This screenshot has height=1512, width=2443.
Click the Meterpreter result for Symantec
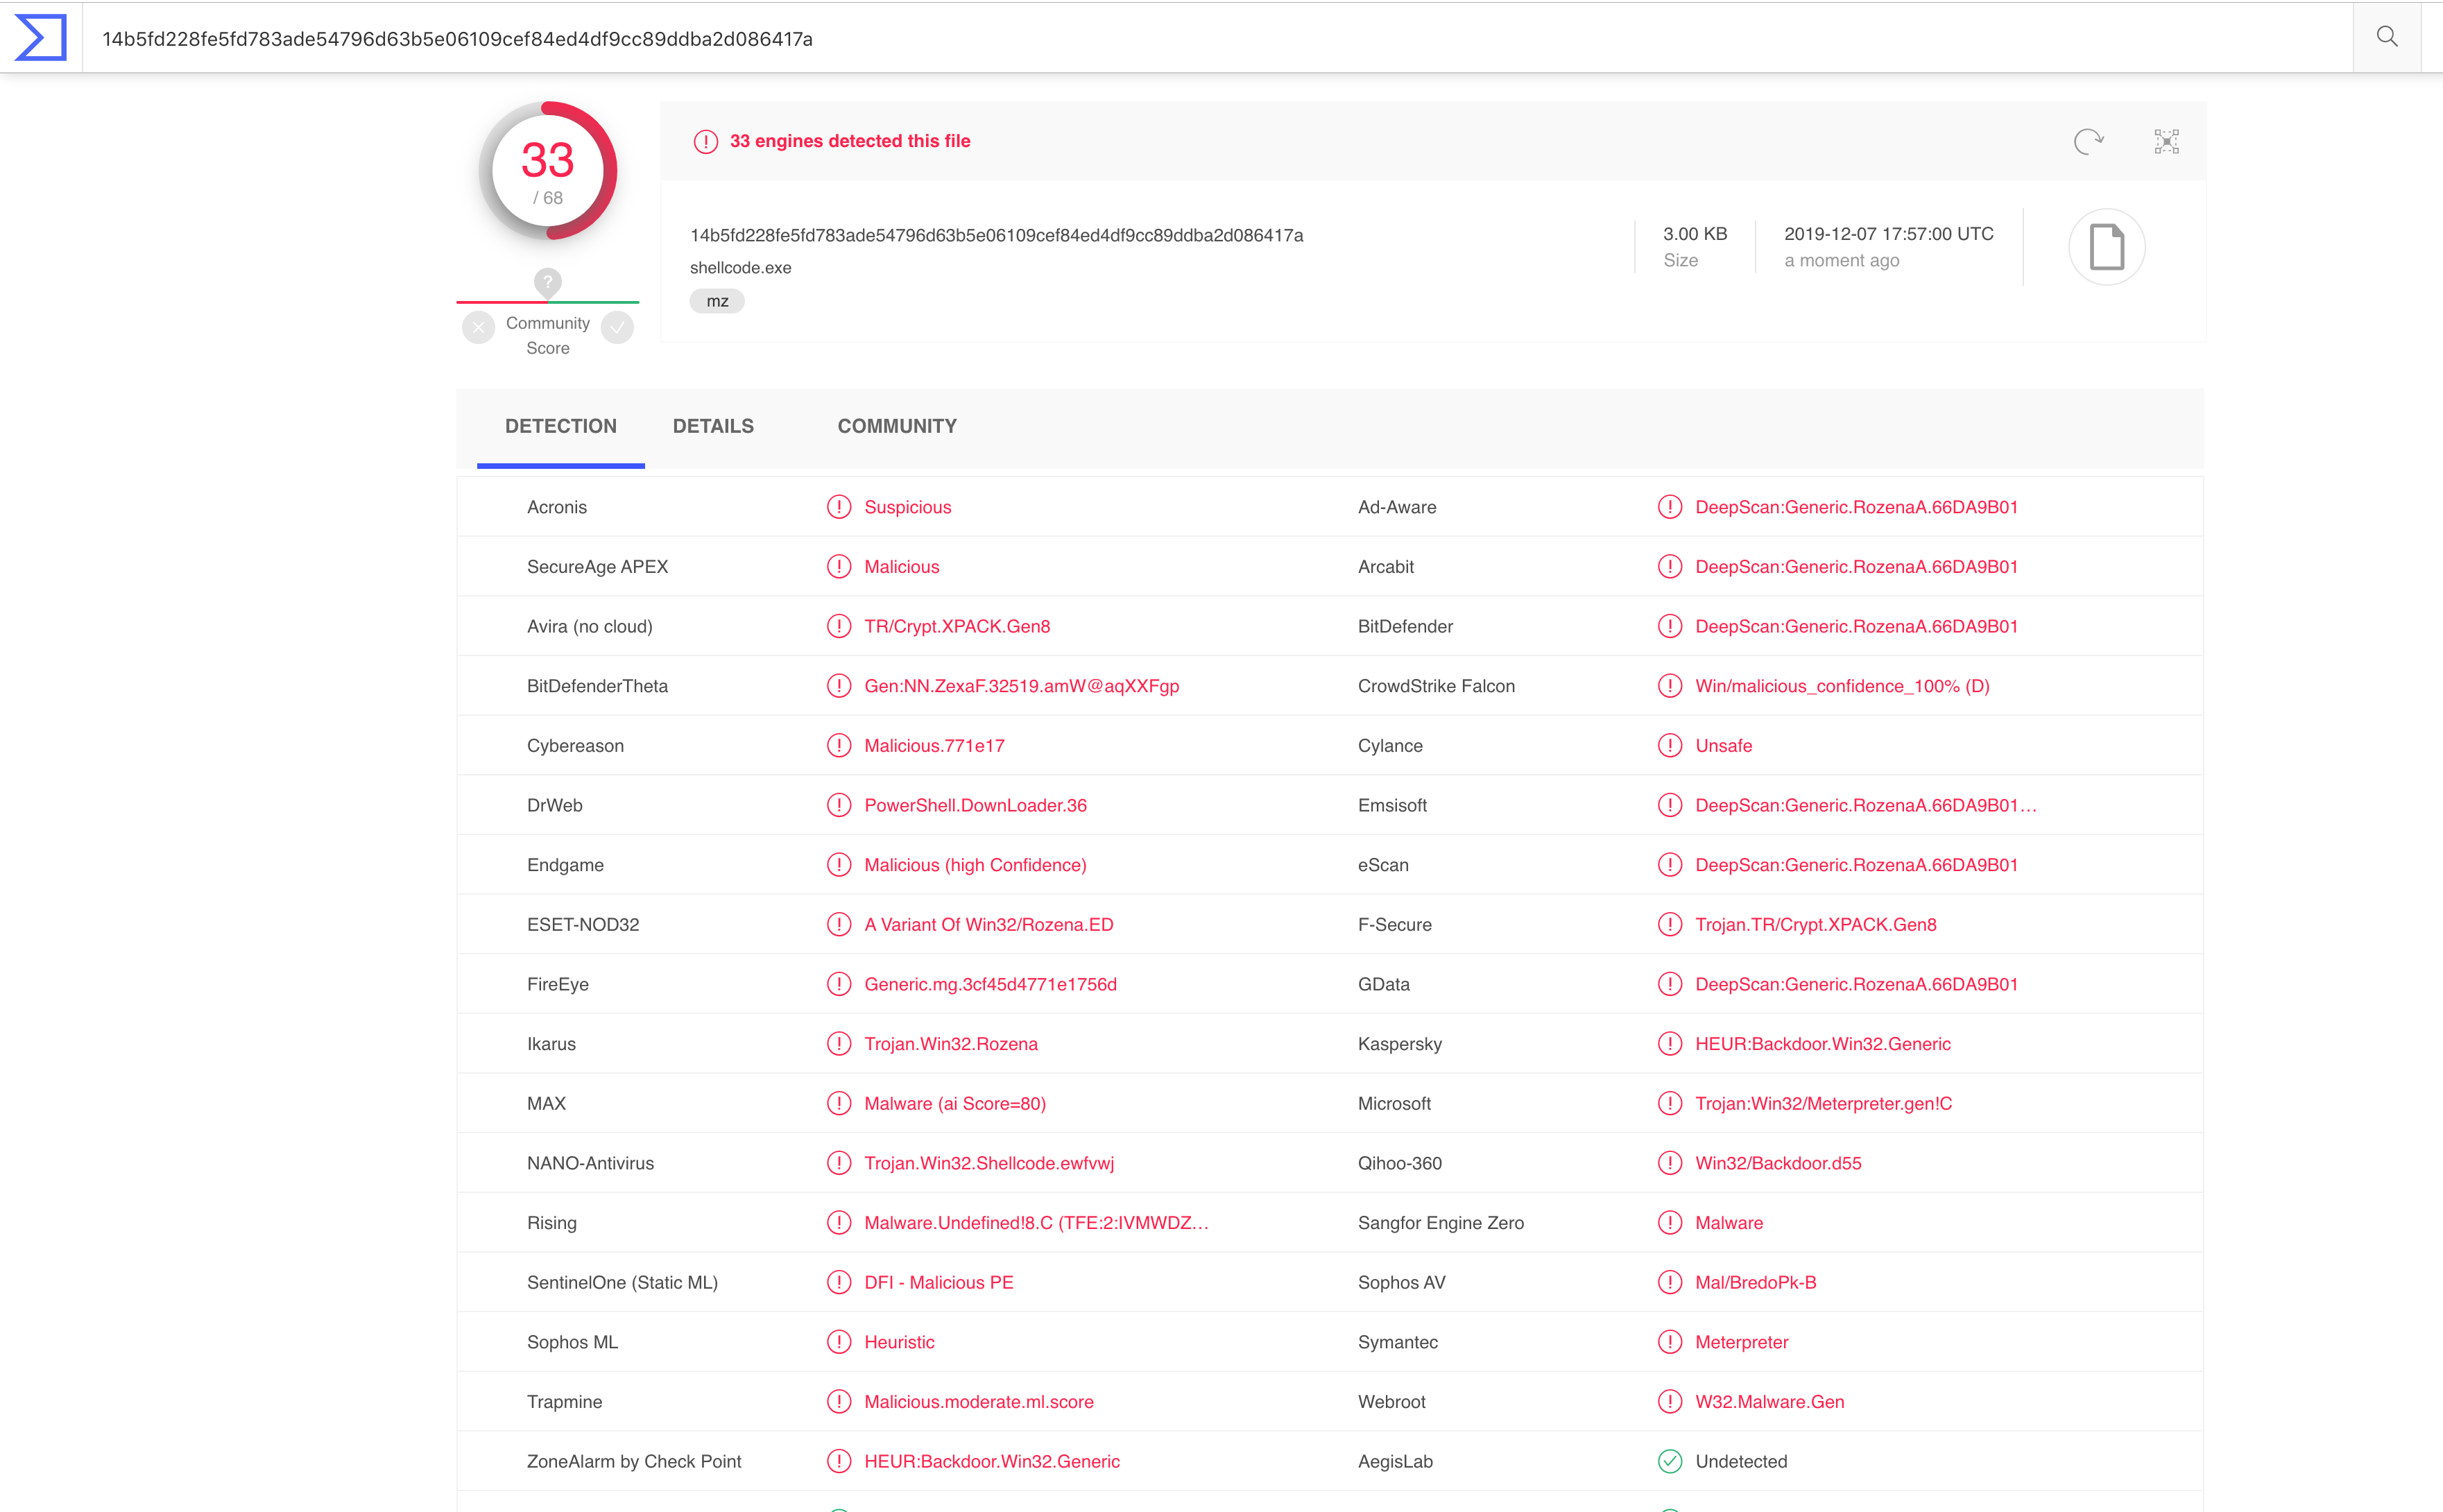tap(1741, 1343)
